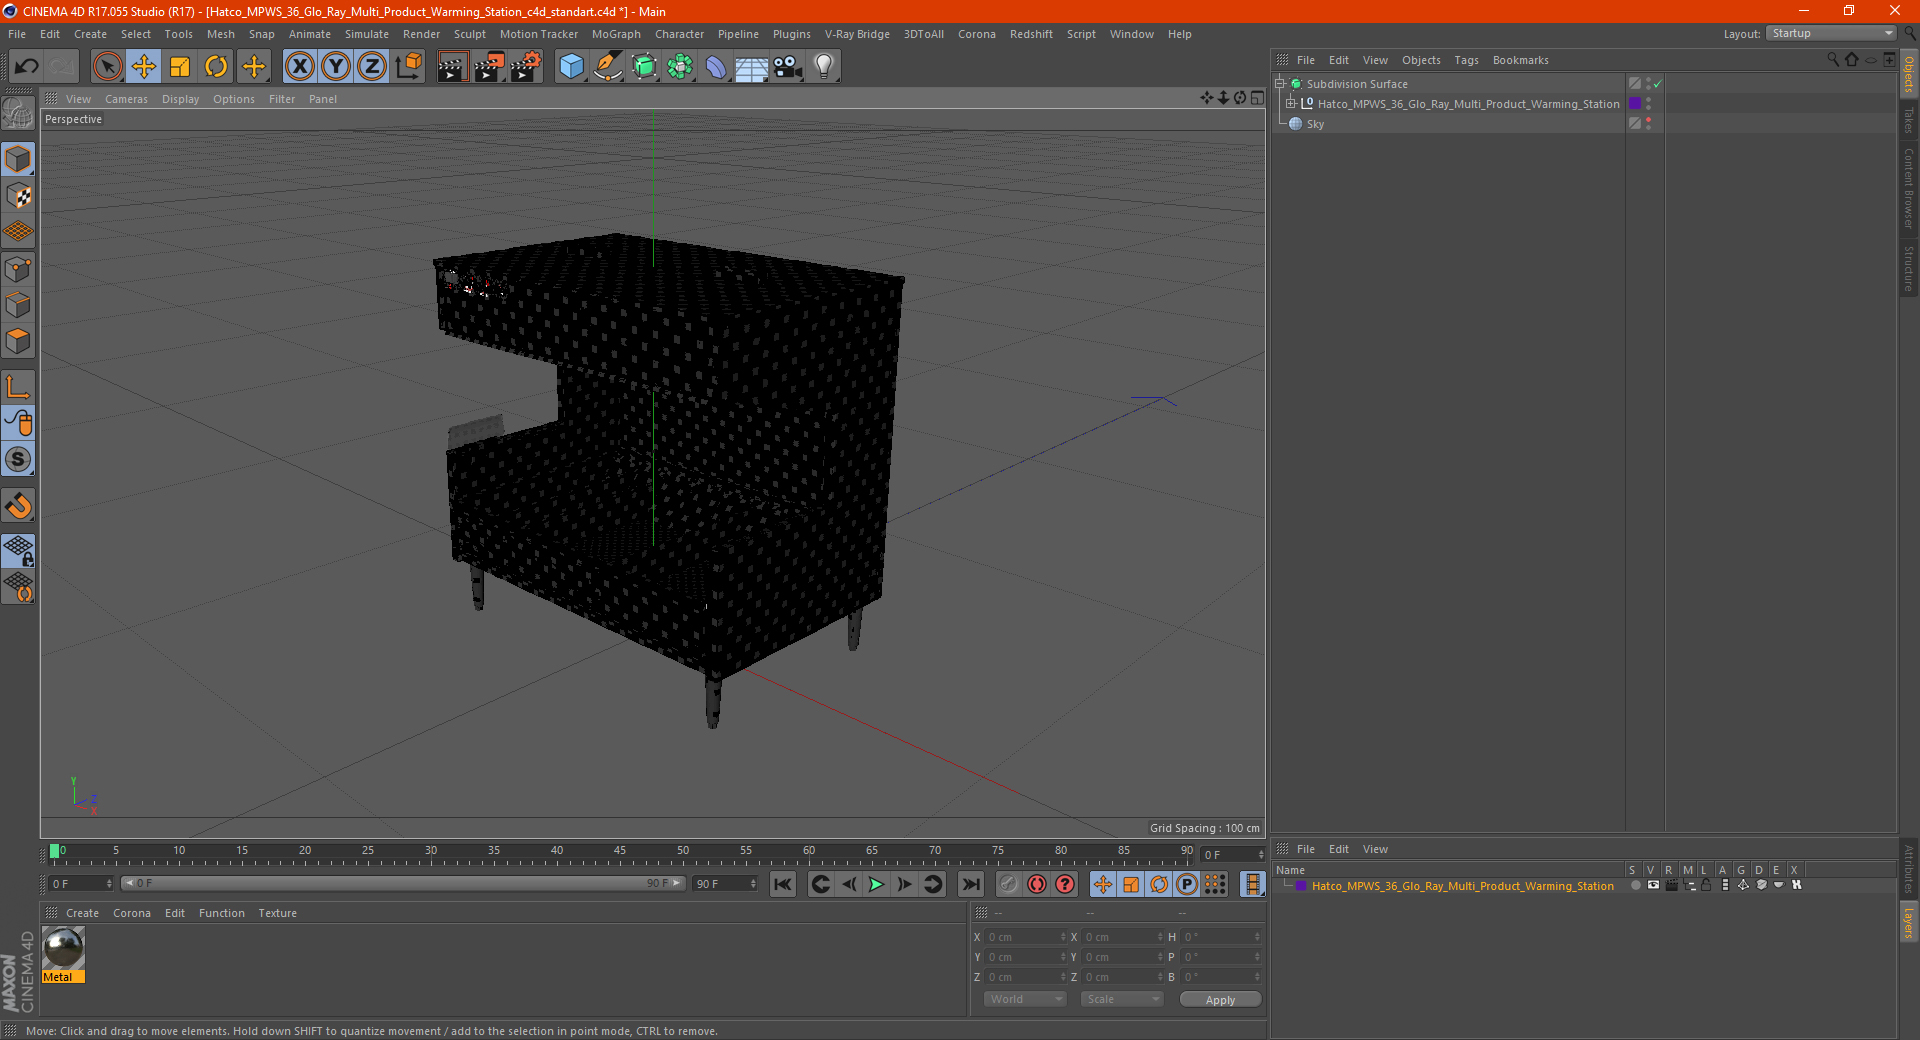Image resolution: width=1920 pixels, height=1040 pixels.
Task: Toggle X axis lock
Action: click(x=299, y=67)
